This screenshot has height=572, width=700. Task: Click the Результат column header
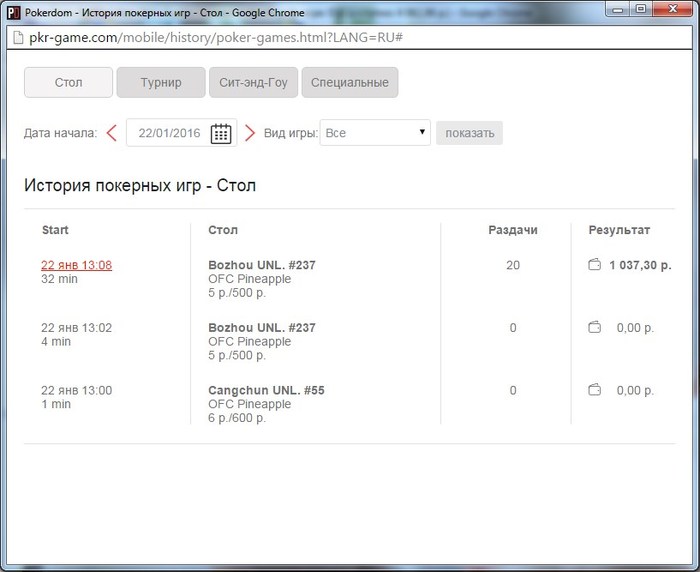(619, 230)
